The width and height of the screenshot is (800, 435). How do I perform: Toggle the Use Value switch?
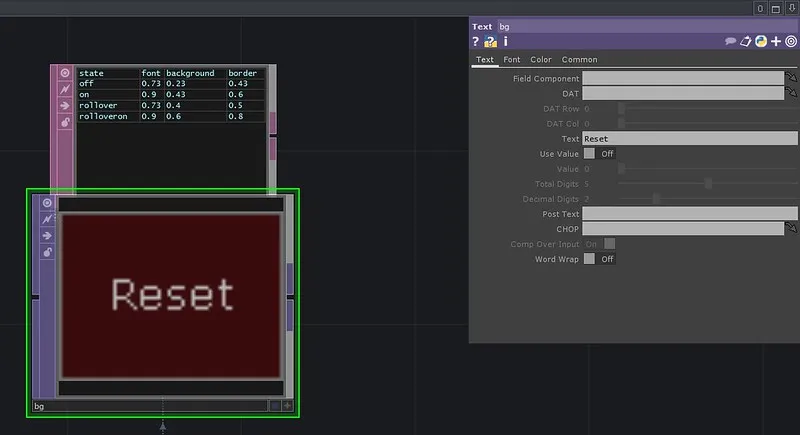pyautogui.click(x=590, y=154)
